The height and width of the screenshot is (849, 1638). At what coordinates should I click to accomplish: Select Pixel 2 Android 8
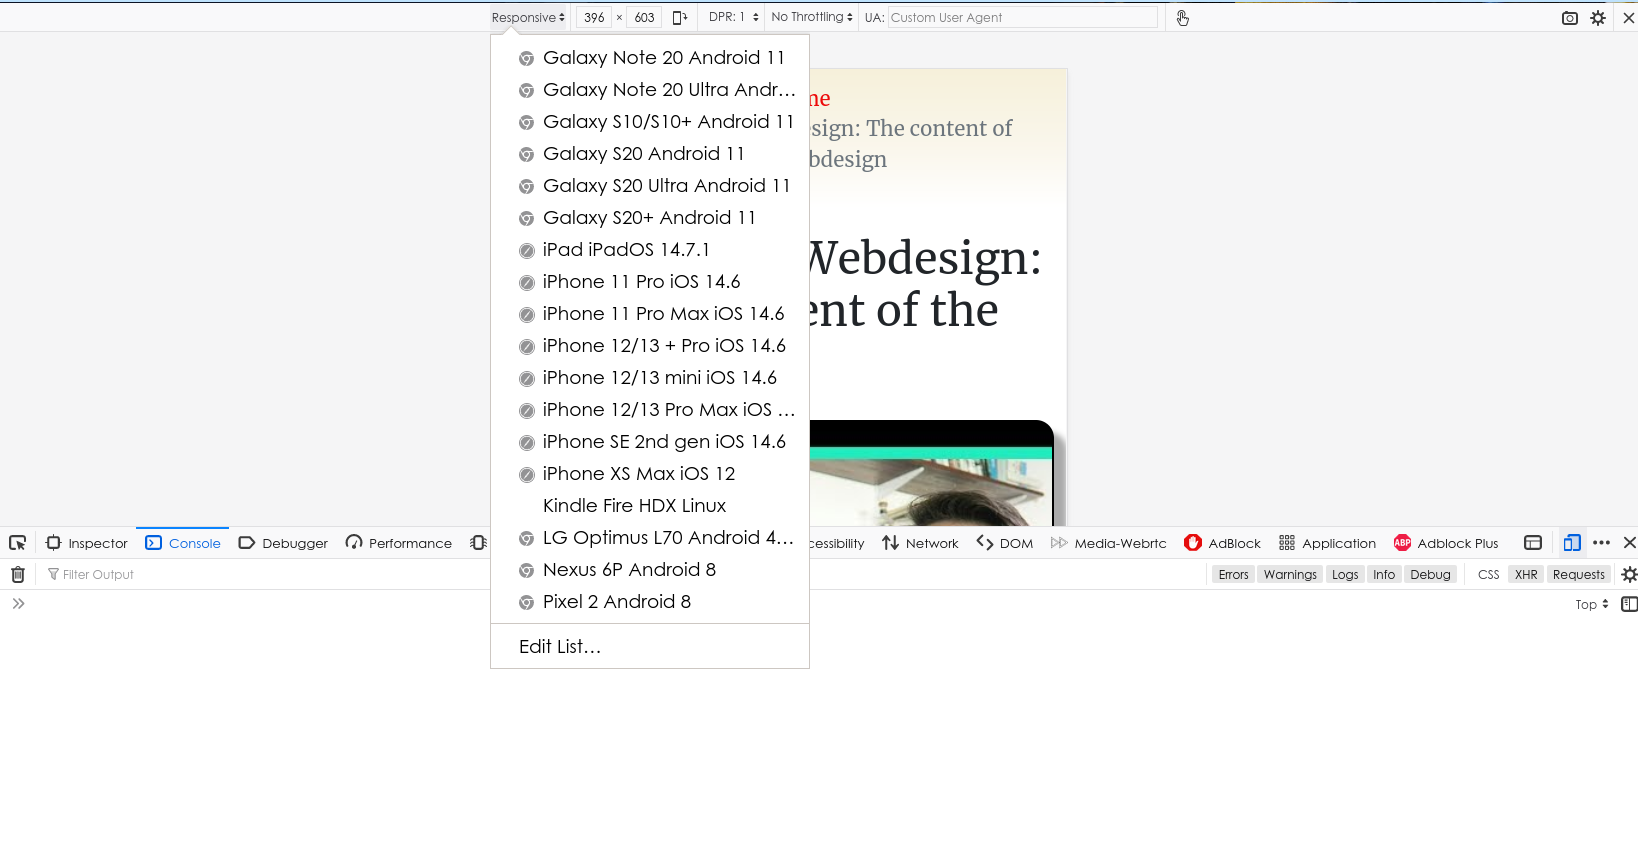pyautogui.click(x=650, y=602)
